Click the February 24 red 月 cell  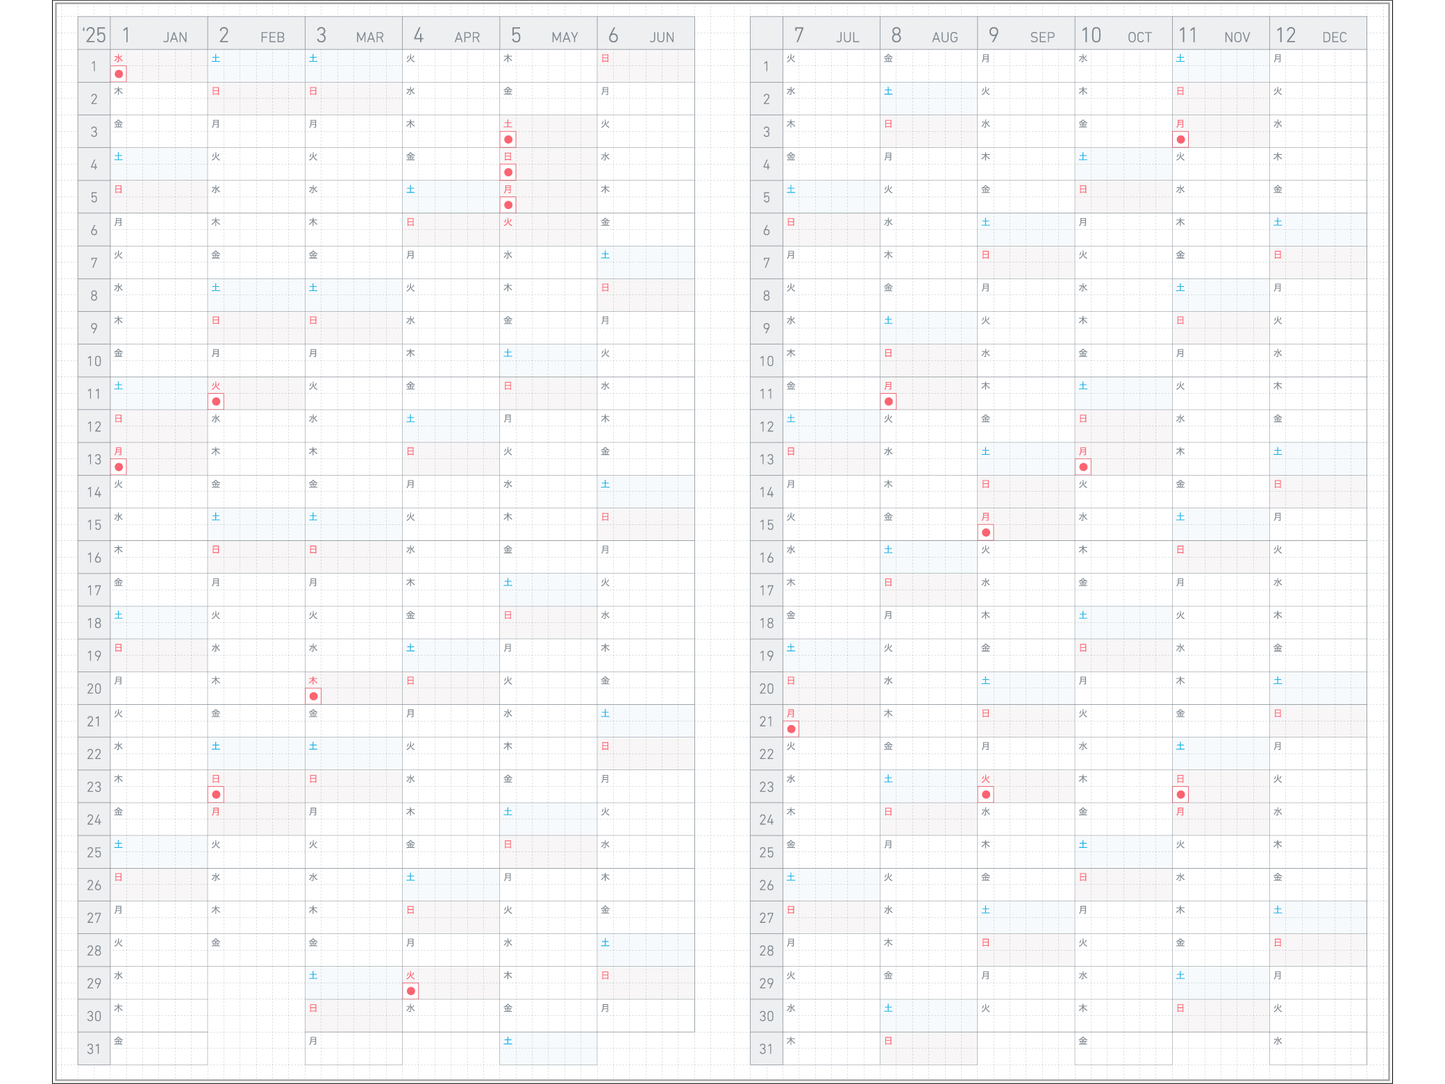(256, 819)
